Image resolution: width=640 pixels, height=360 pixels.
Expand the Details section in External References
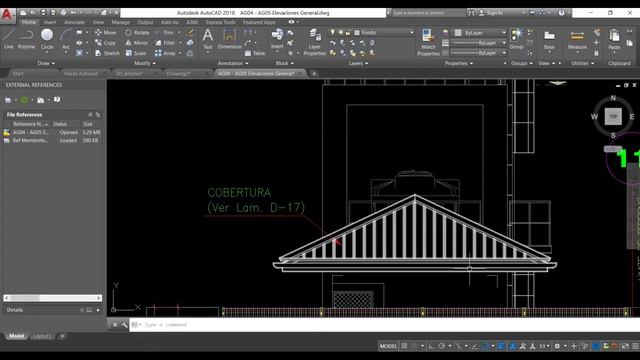(98, 310)
